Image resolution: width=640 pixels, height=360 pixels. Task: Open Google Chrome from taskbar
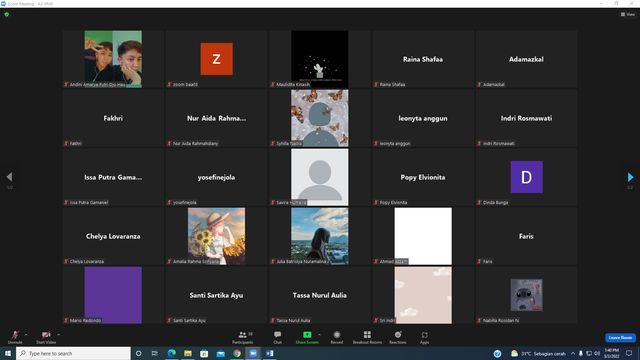[x=237, y=353]
